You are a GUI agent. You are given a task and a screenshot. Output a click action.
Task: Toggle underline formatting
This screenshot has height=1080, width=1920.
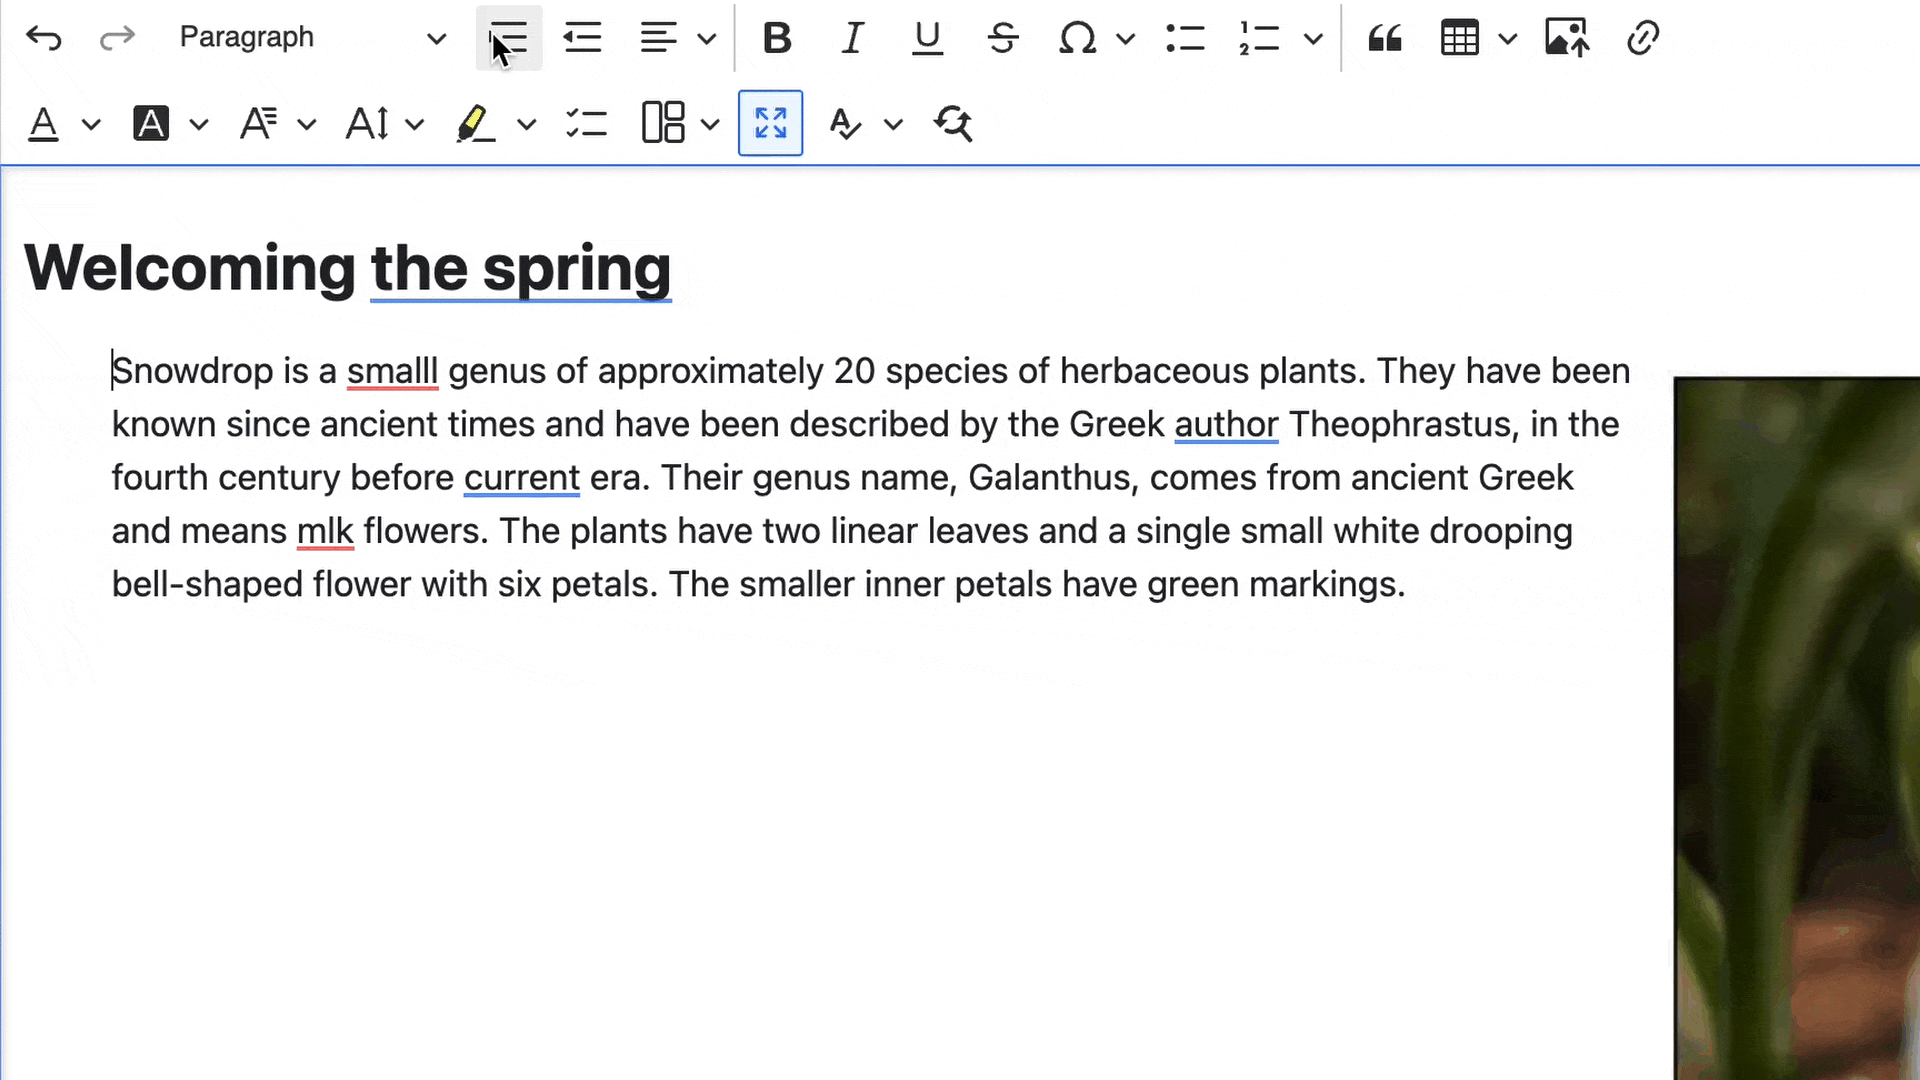[x=927, y=38]
